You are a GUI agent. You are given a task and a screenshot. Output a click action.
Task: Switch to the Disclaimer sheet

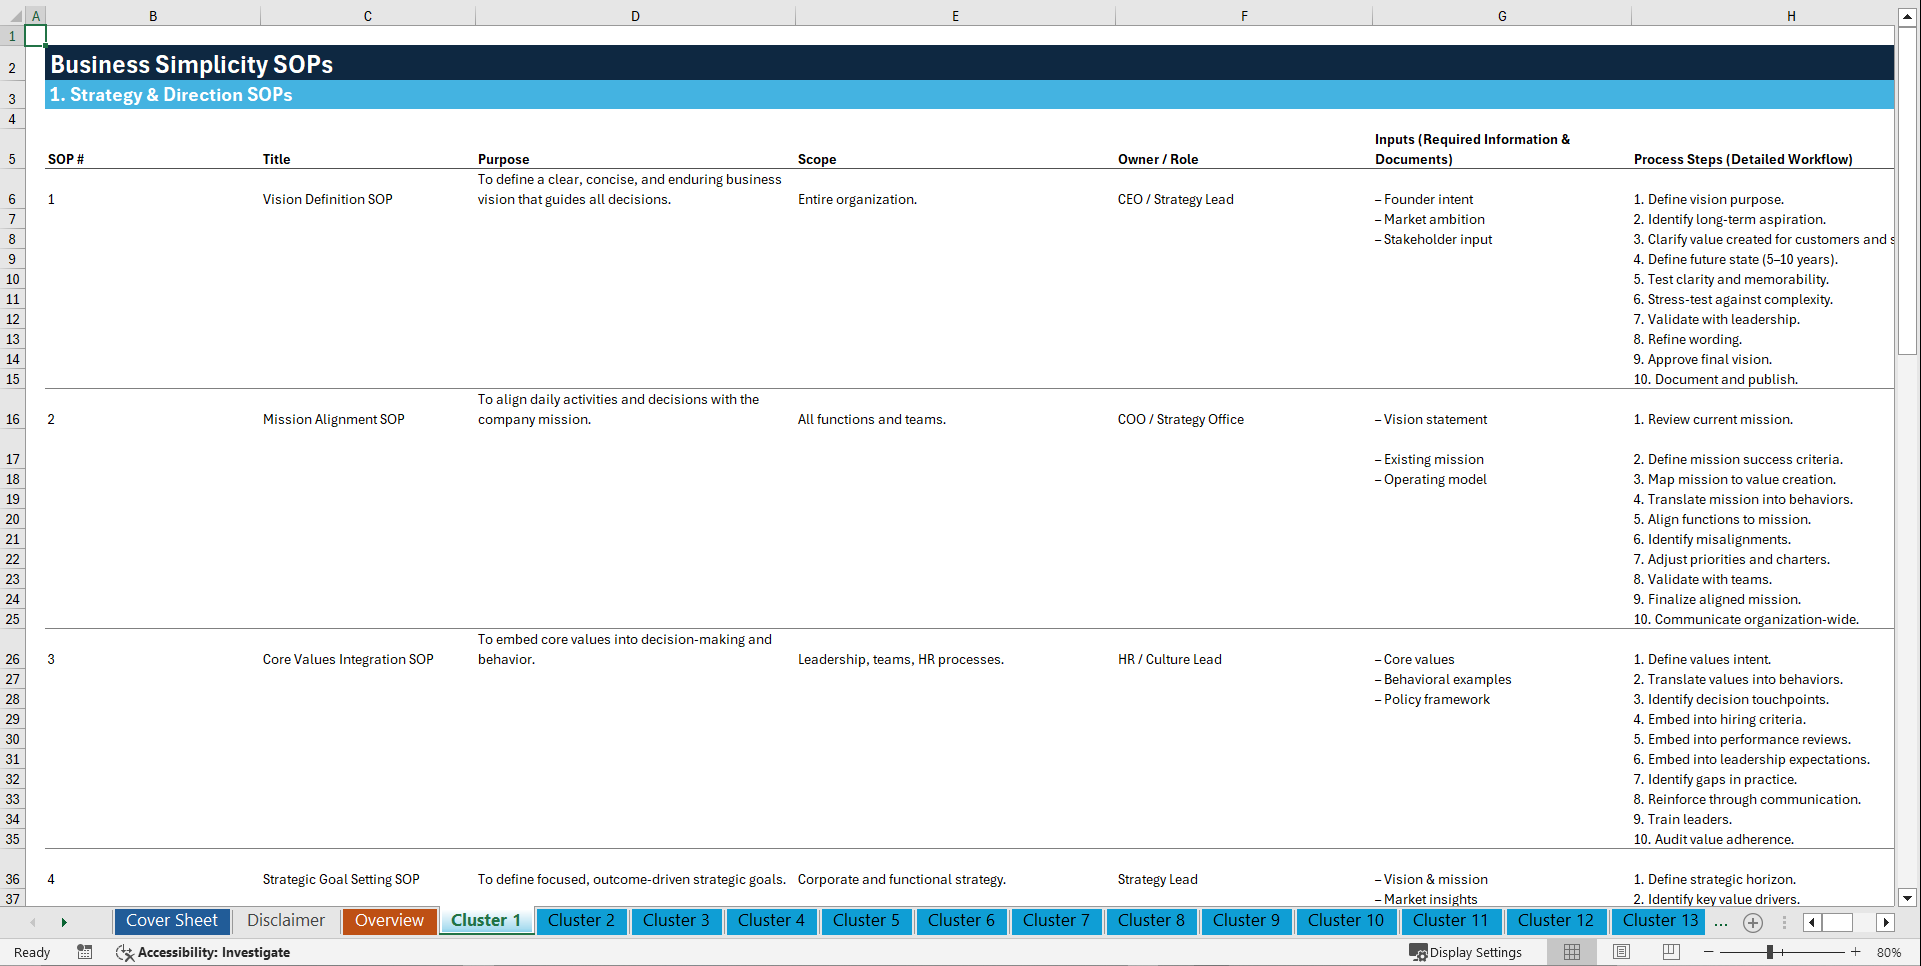[285, 921]
